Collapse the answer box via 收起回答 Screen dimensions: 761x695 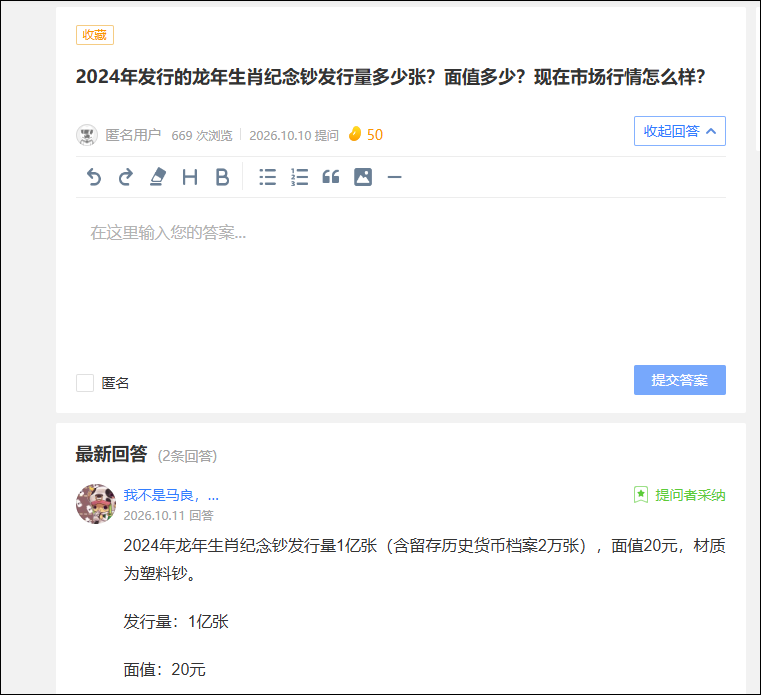point(679,131)
